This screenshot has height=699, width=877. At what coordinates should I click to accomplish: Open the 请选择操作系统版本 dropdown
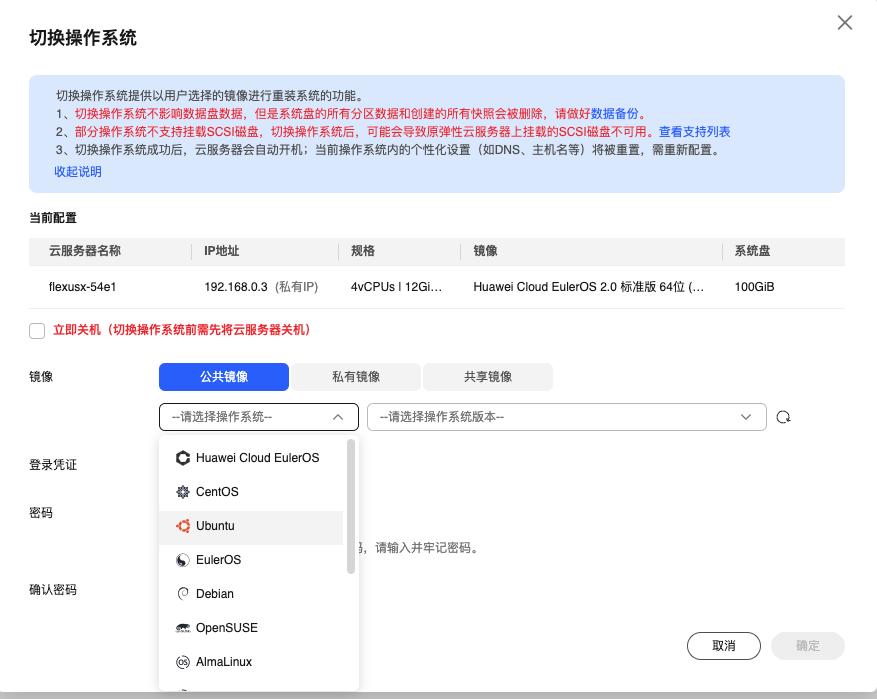[567, 417]
